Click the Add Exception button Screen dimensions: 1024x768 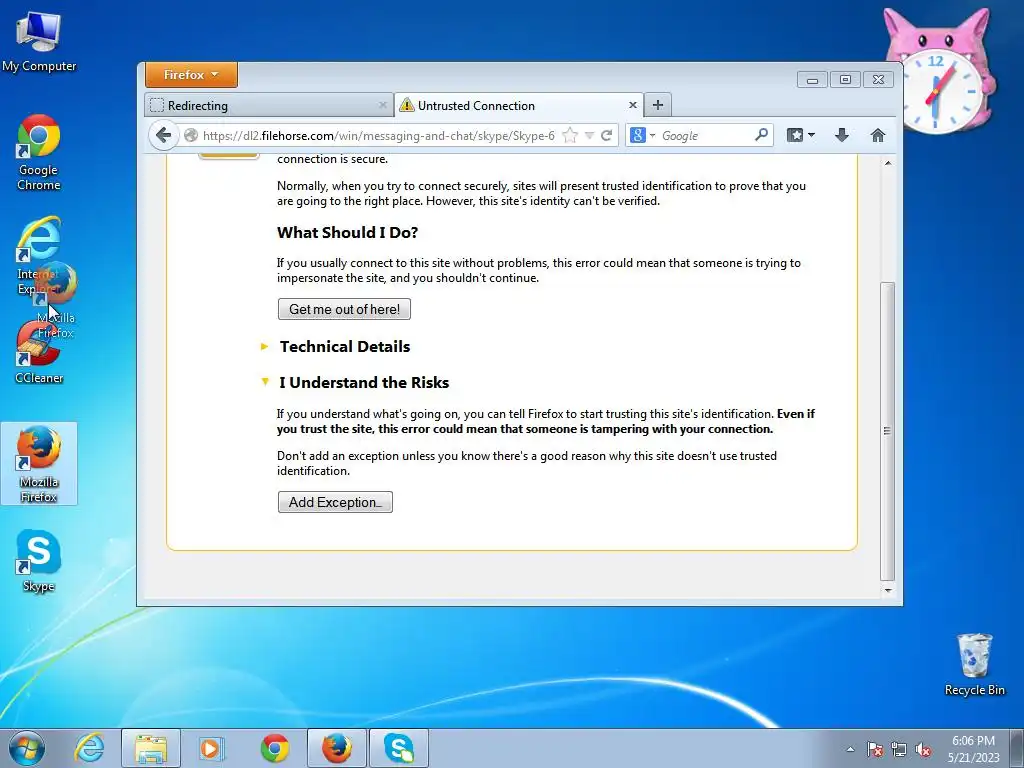tap(335, 502)
